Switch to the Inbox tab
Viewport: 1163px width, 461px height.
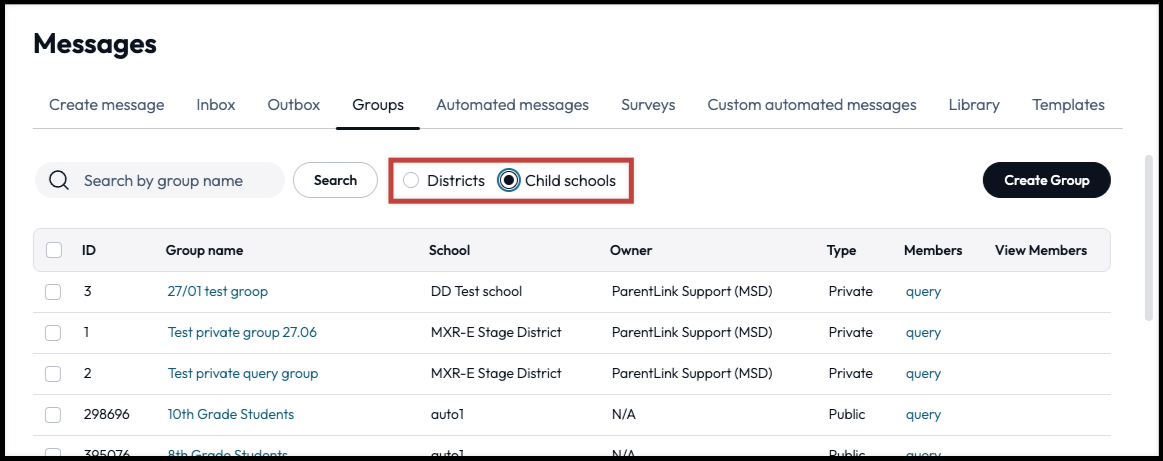[216, 105]
